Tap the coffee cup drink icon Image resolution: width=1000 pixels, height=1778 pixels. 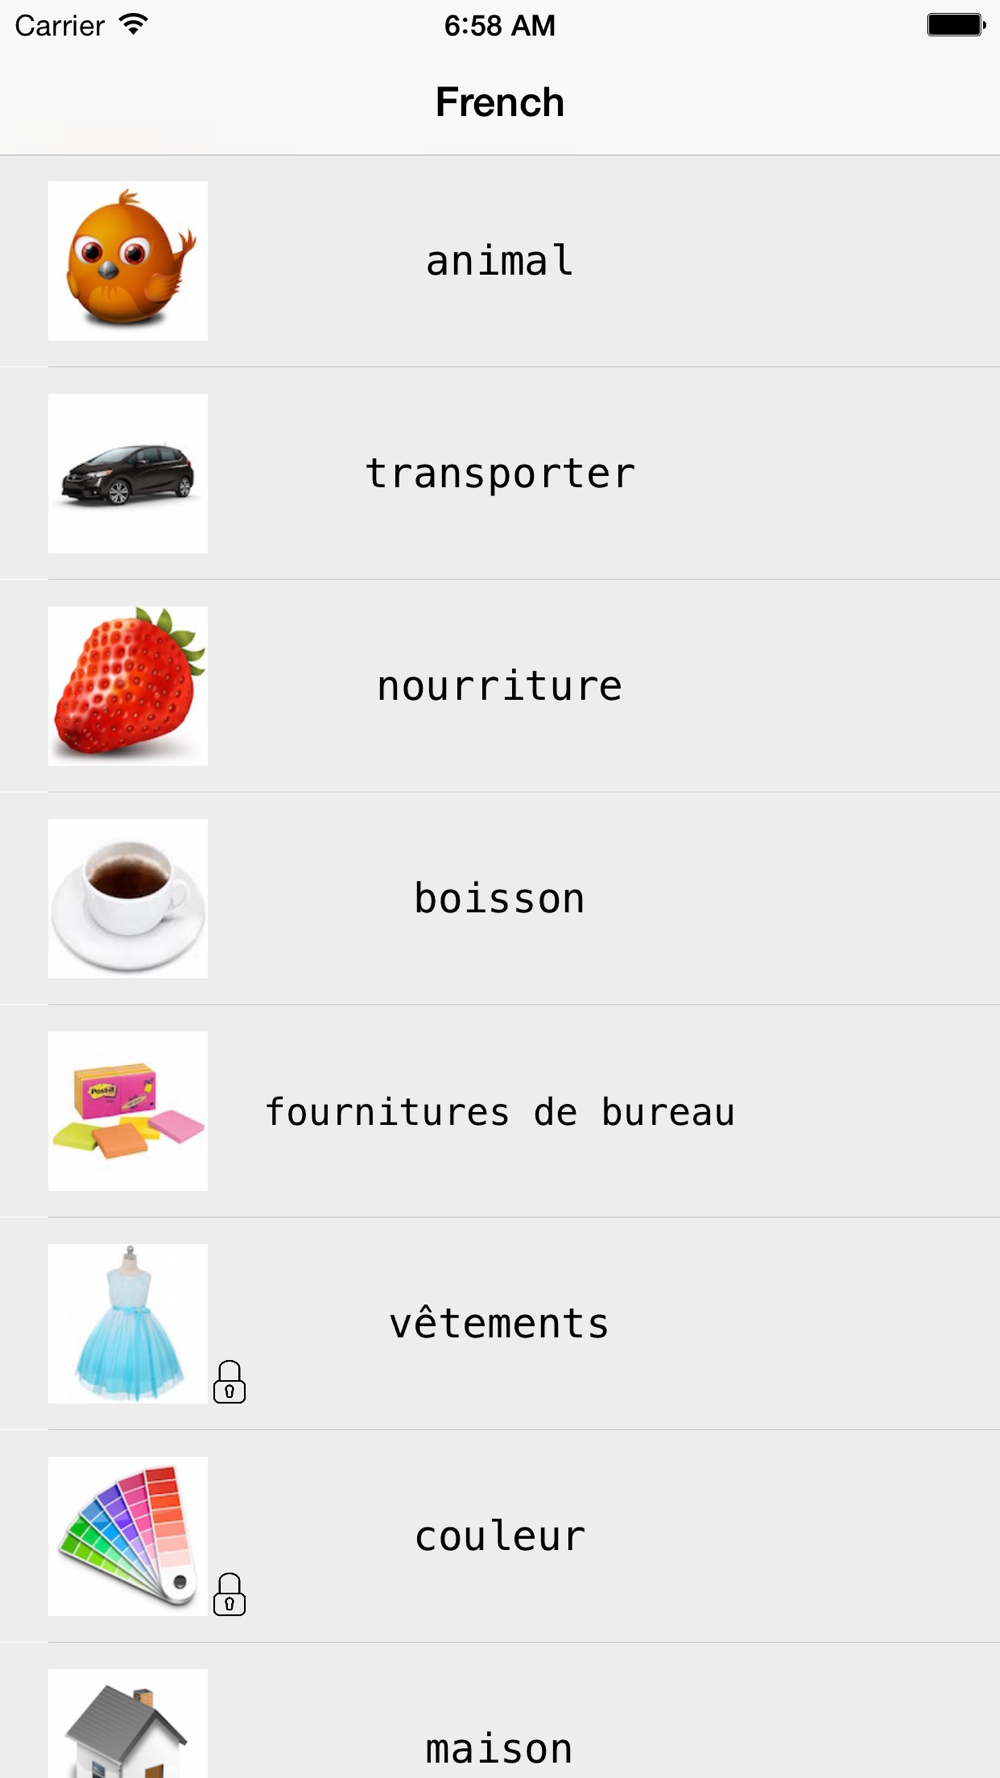[128, 898]
